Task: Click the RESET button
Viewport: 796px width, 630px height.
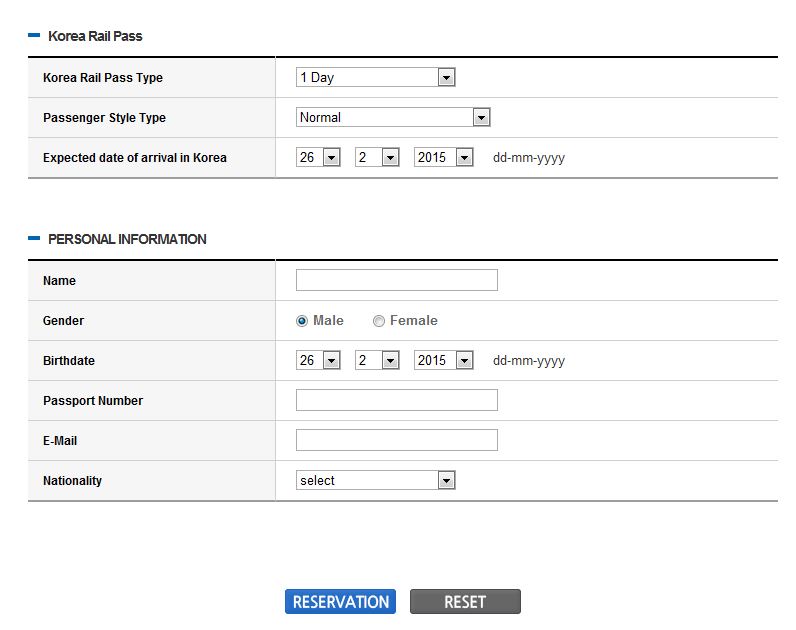Action: coord(465,602)
